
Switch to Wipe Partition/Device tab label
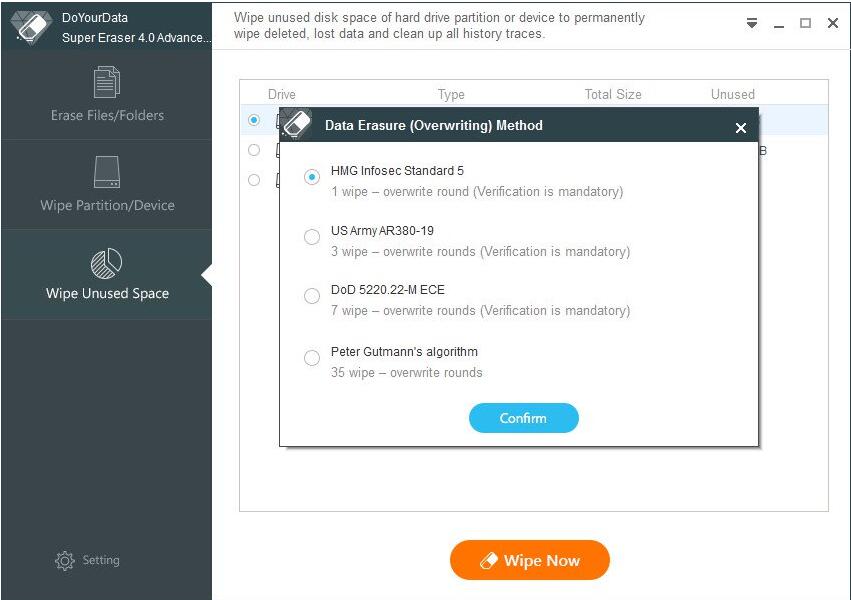(x=107, y=206)
